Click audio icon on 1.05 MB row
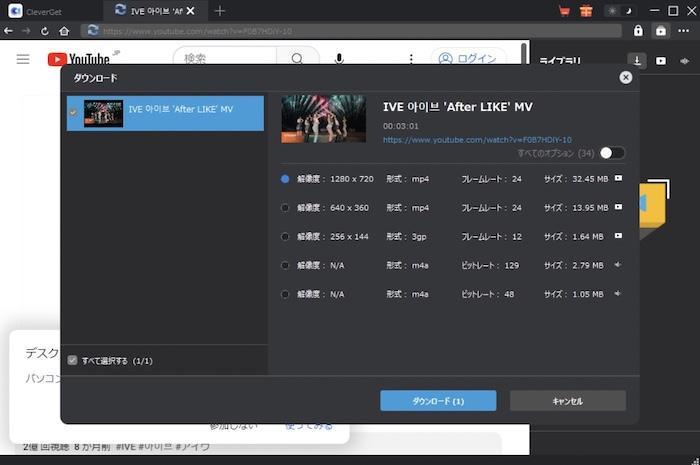This screenshot has width=700, height=465. [618, 294]
